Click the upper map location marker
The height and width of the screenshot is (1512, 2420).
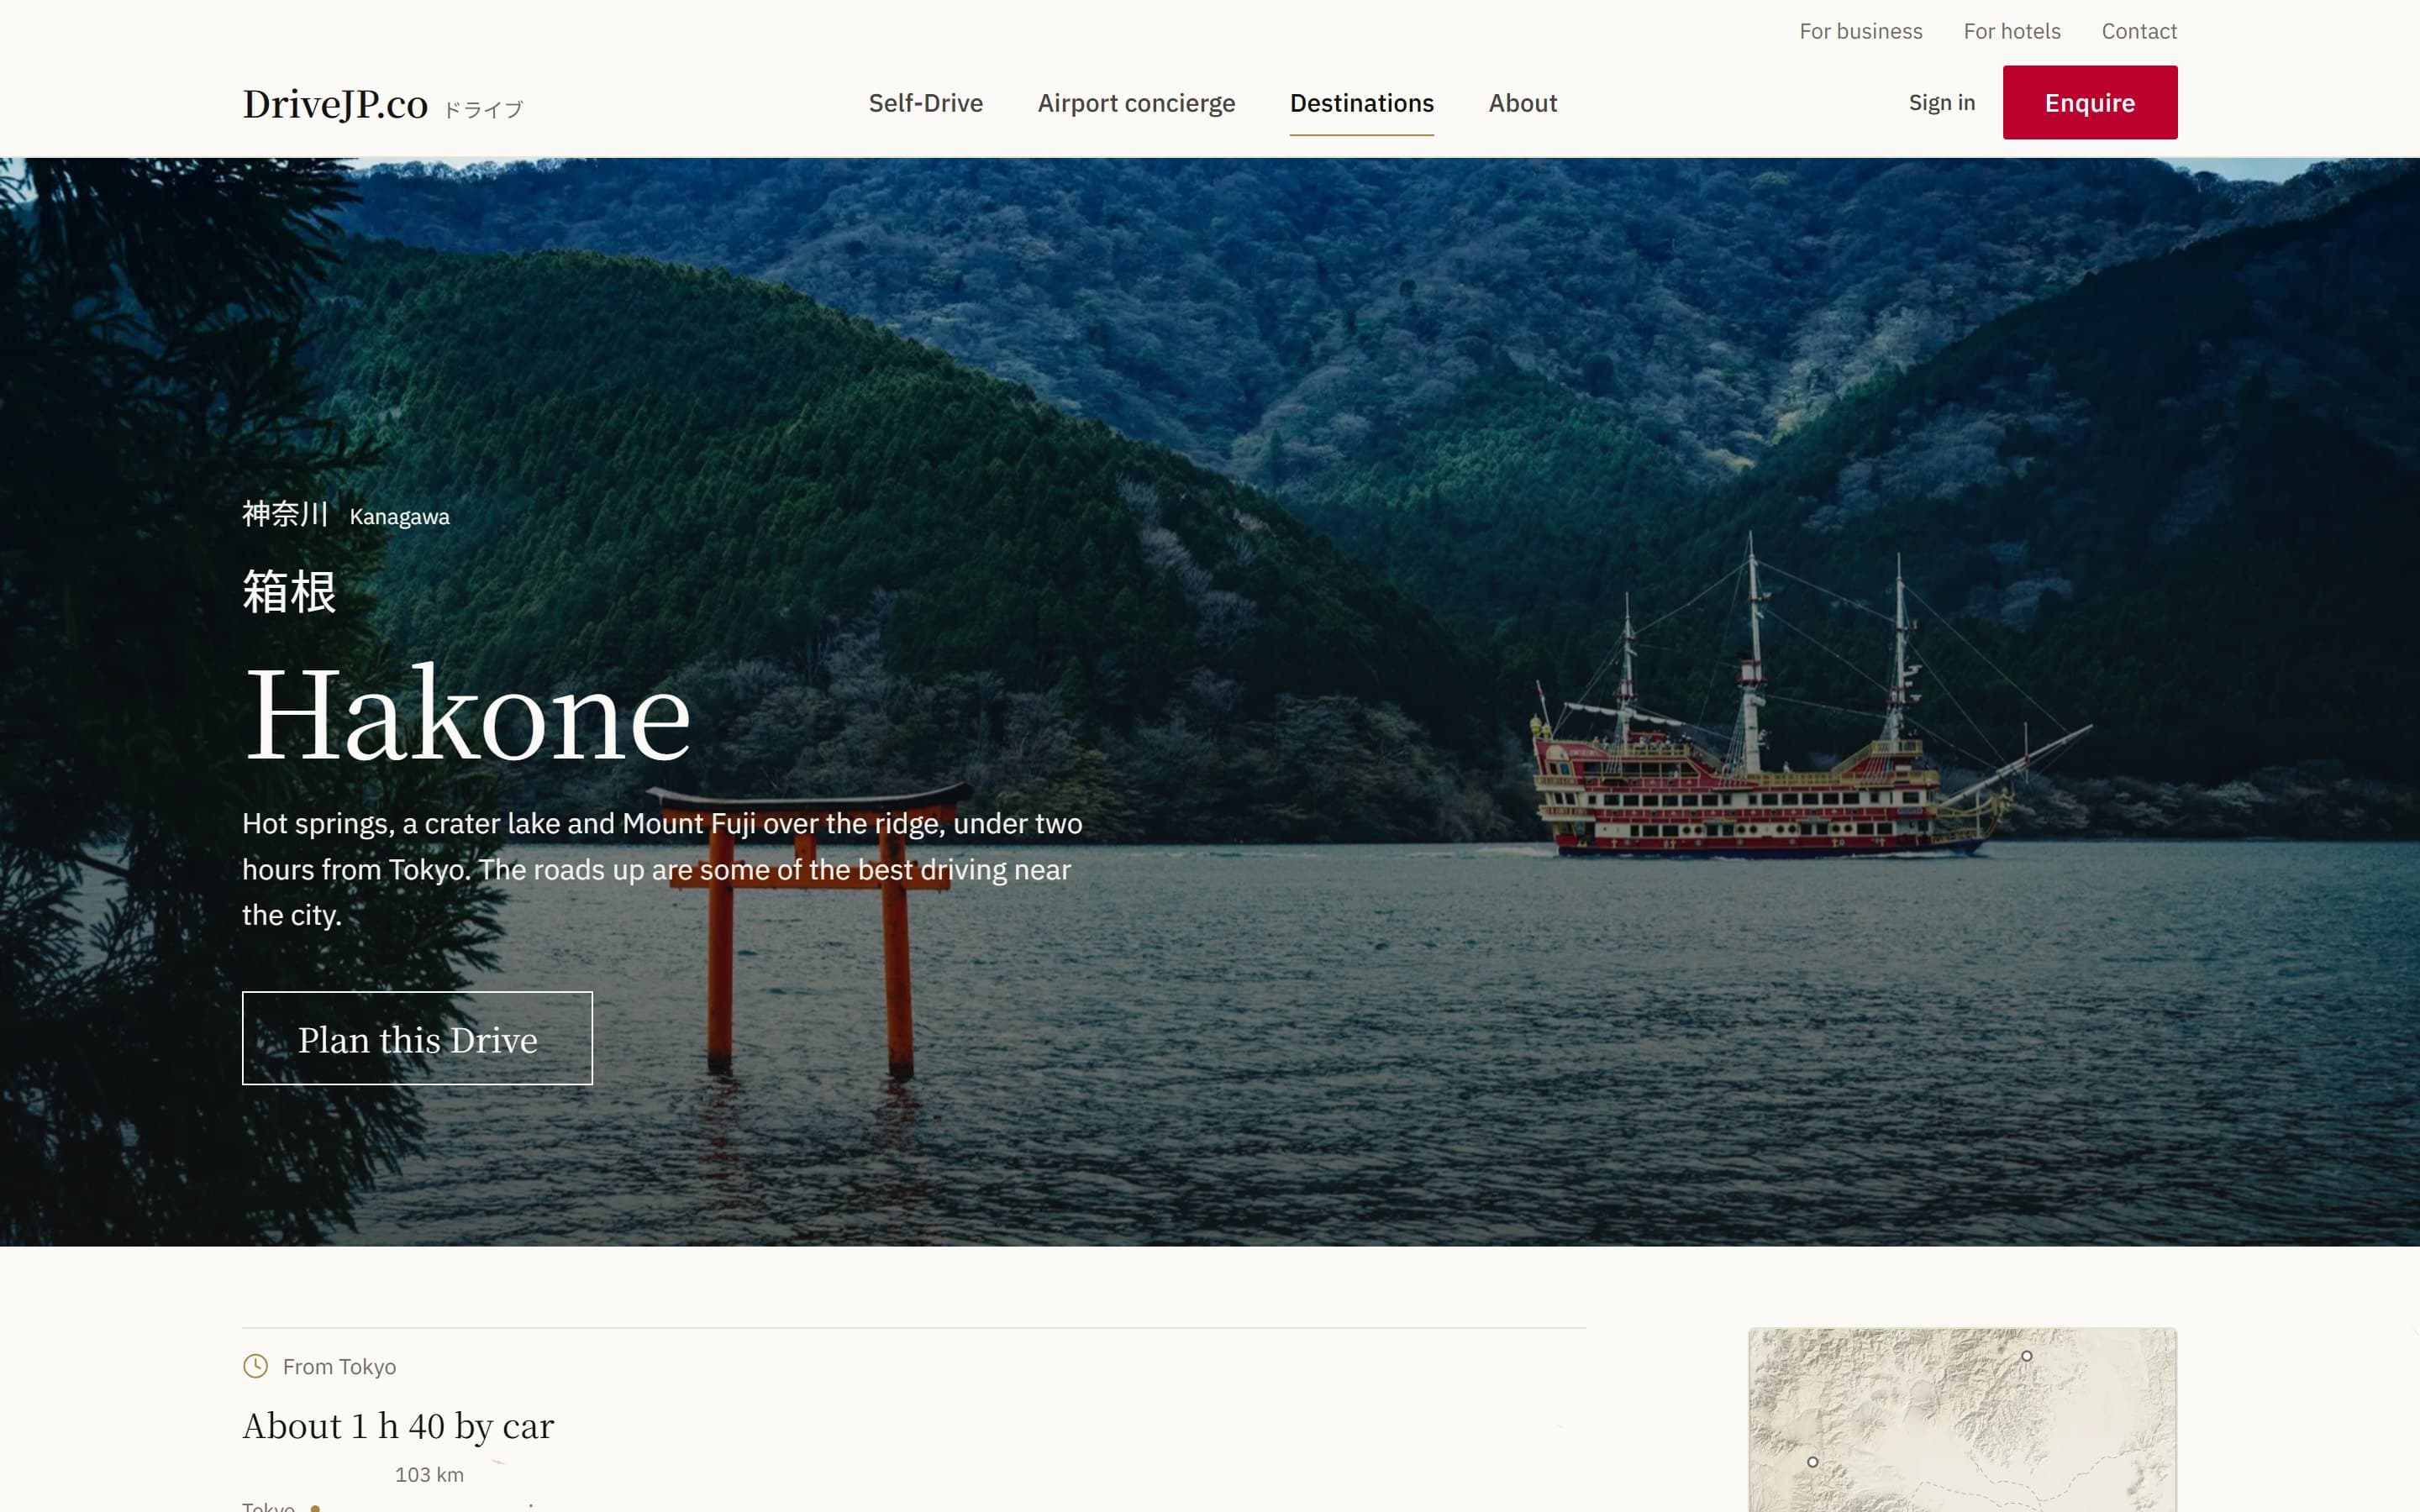(x=2026, y=1356)
